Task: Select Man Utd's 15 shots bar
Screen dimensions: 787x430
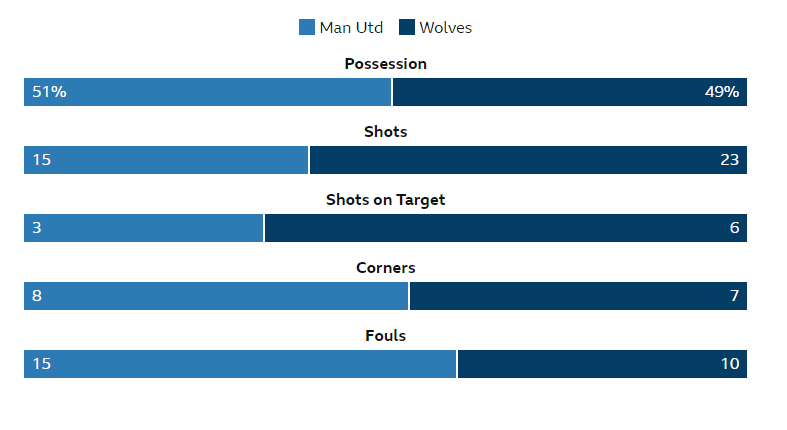Action: click(166, 160)
